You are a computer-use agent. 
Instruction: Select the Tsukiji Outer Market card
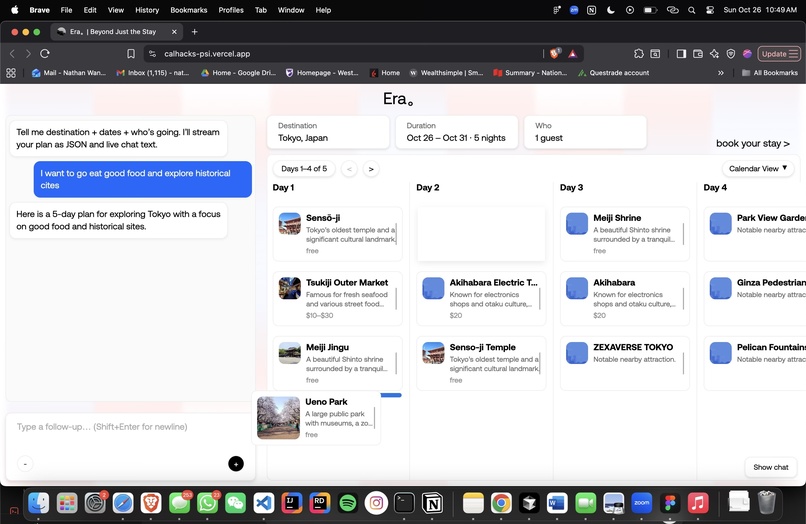click(337, 299)
